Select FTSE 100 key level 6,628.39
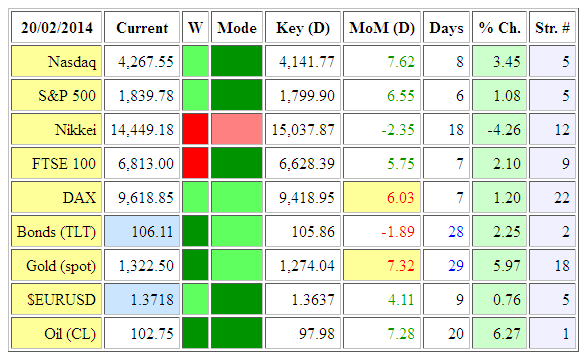 tap(303, 163)
